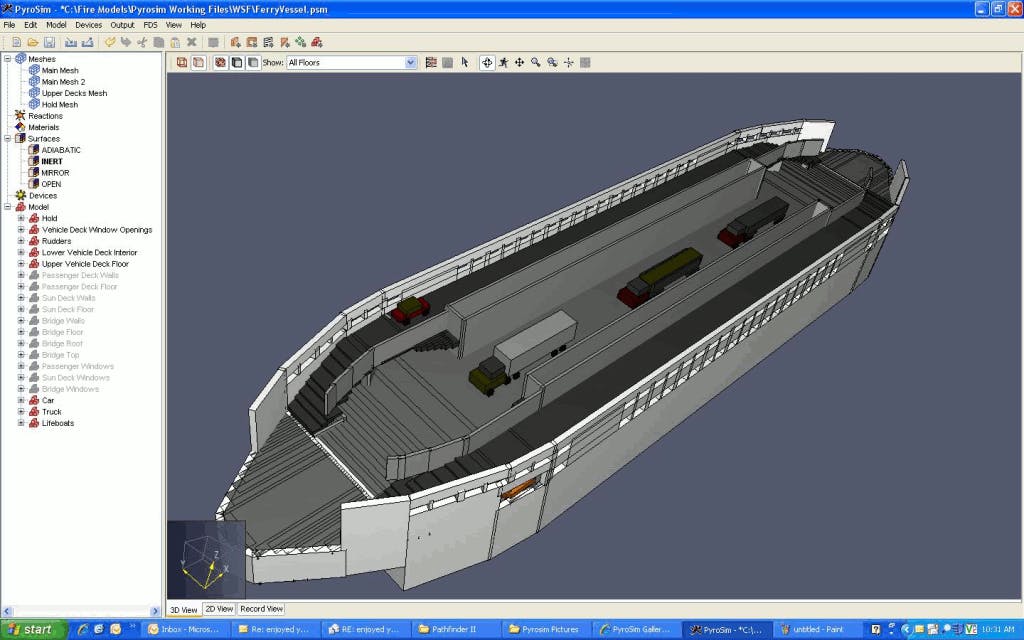Expand the Truck node in Model tree
Screen dimensions: 1024x640
[21, 412]
